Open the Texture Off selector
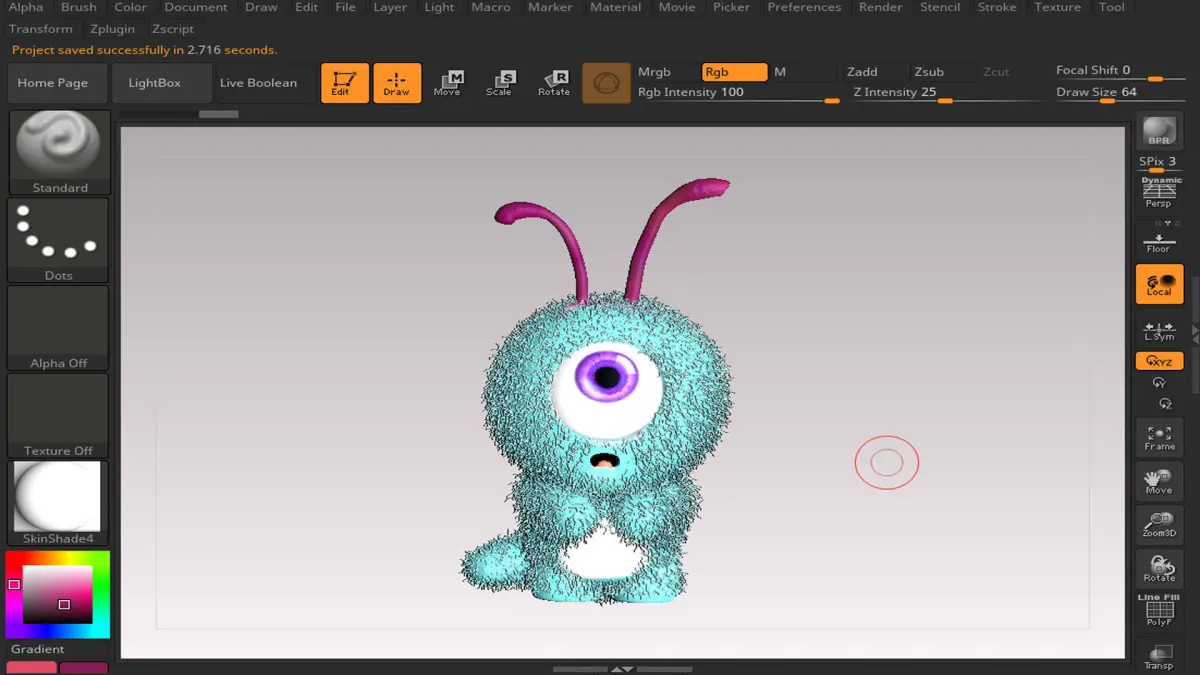1200x675 pixels. (59, 415)
